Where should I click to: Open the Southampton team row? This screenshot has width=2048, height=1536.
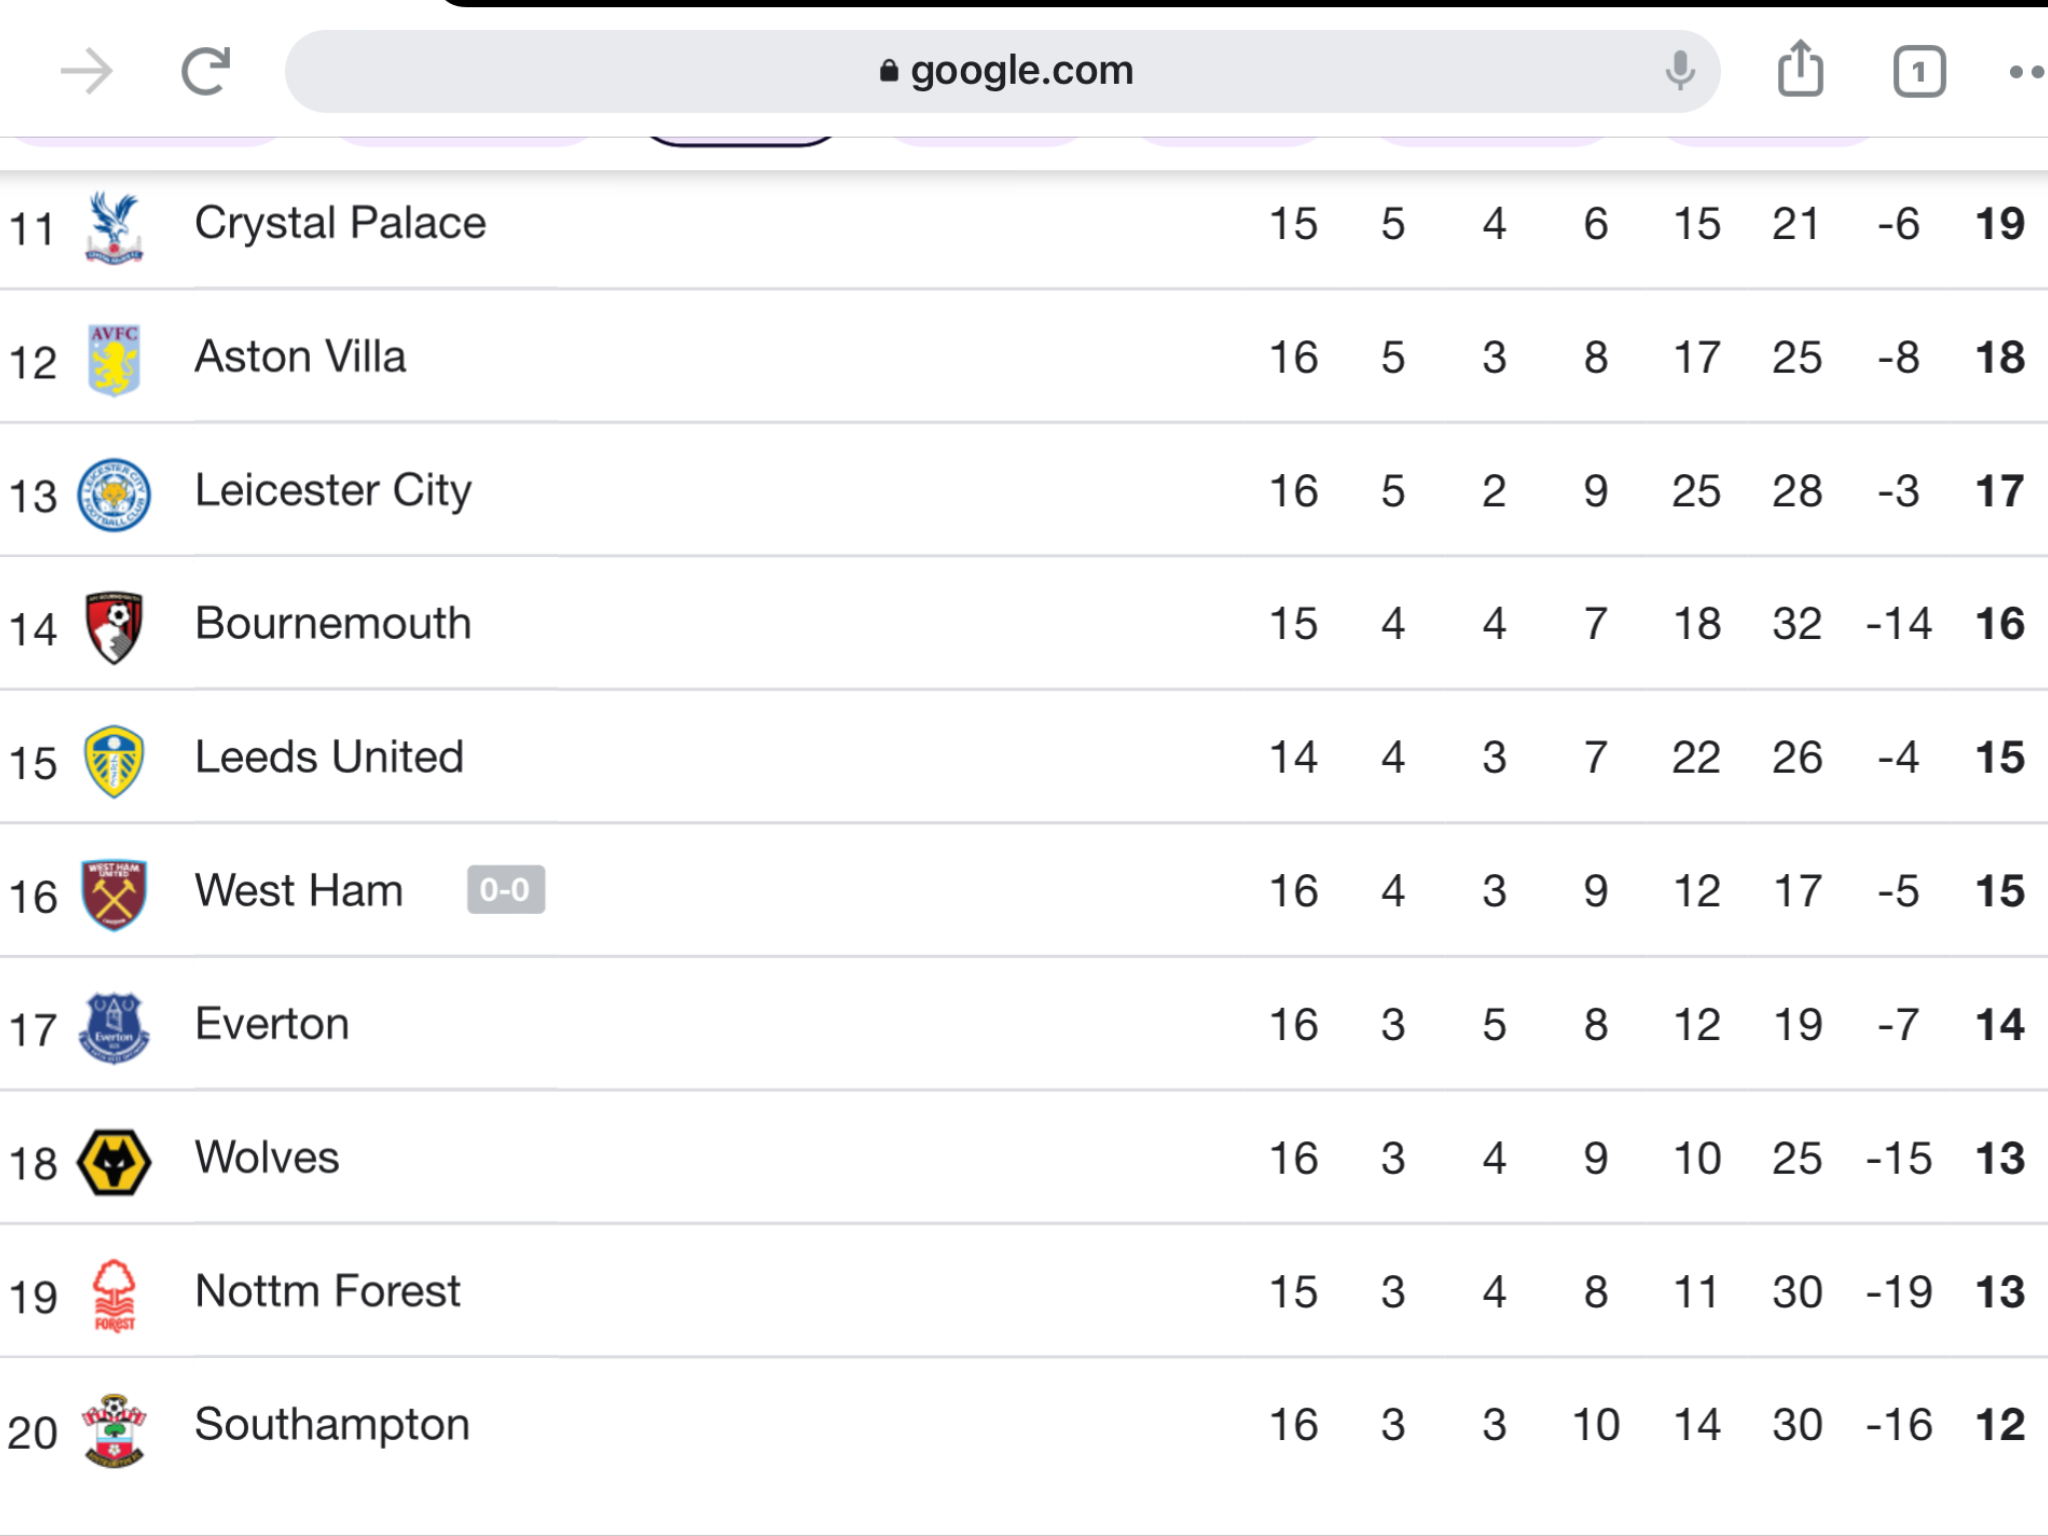pyautogui.click(x=1024, y=1426)
